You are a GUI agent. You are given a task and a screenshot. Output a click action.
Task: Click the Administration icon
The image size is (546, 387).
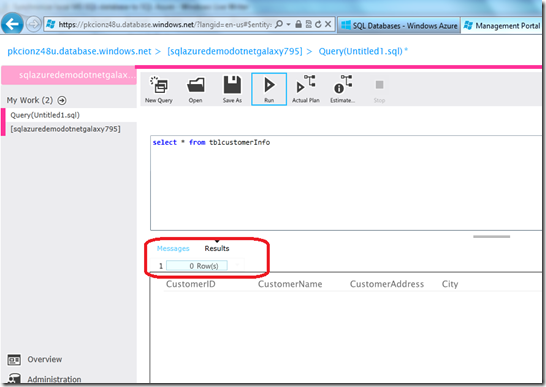click(14, 378)
